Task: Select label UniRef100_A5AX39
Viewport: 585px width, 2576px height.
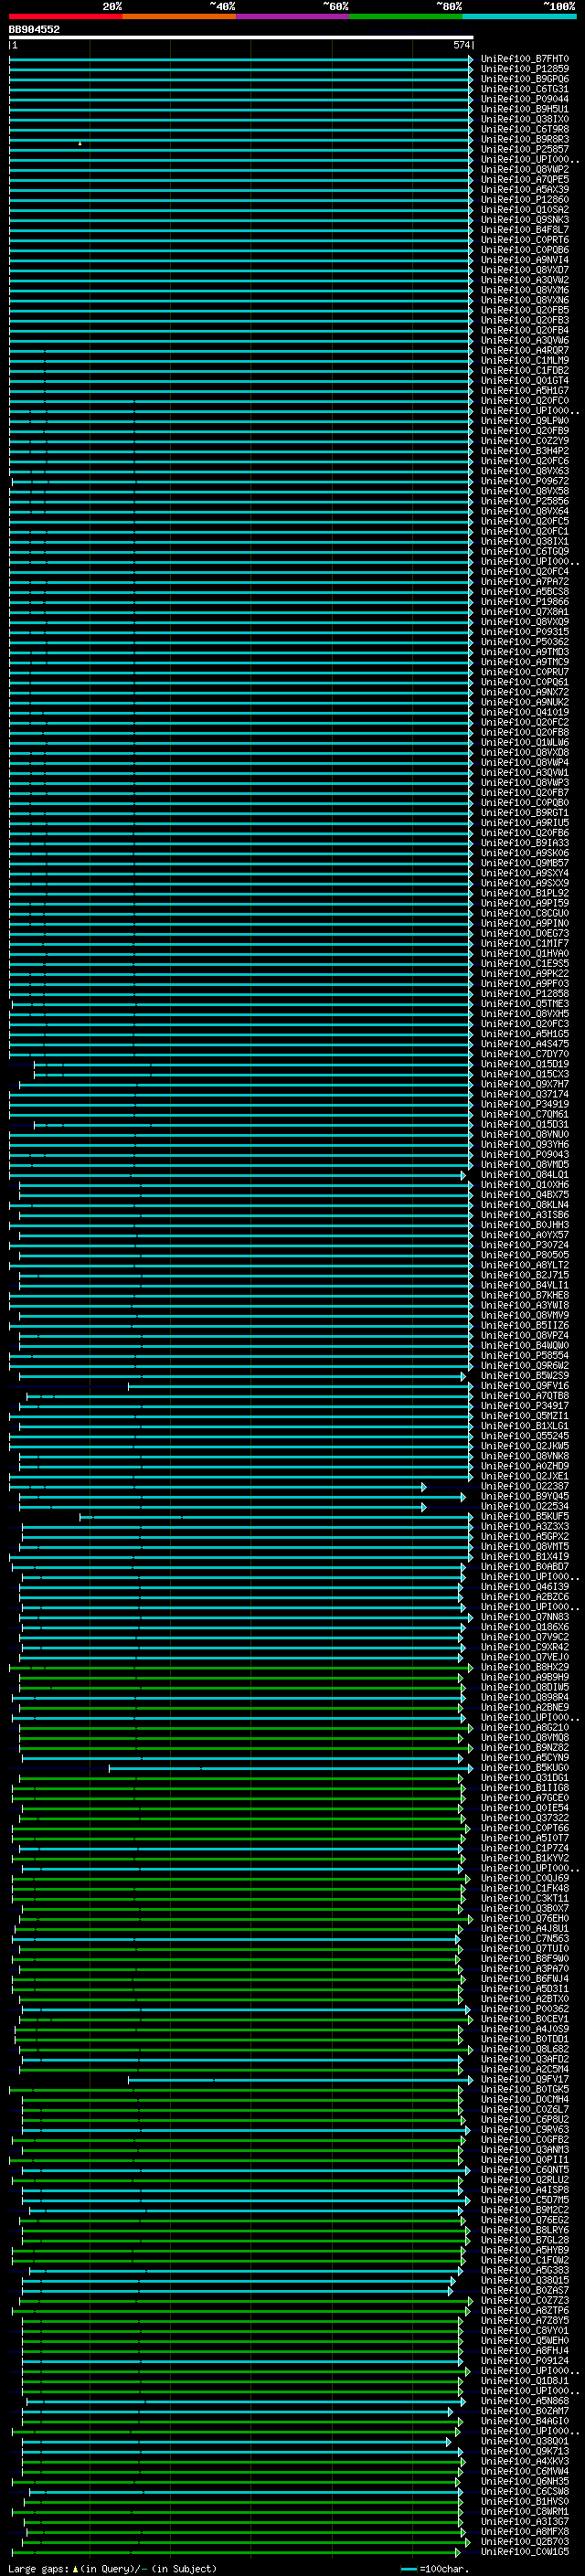Action: [x=525, y=190]
